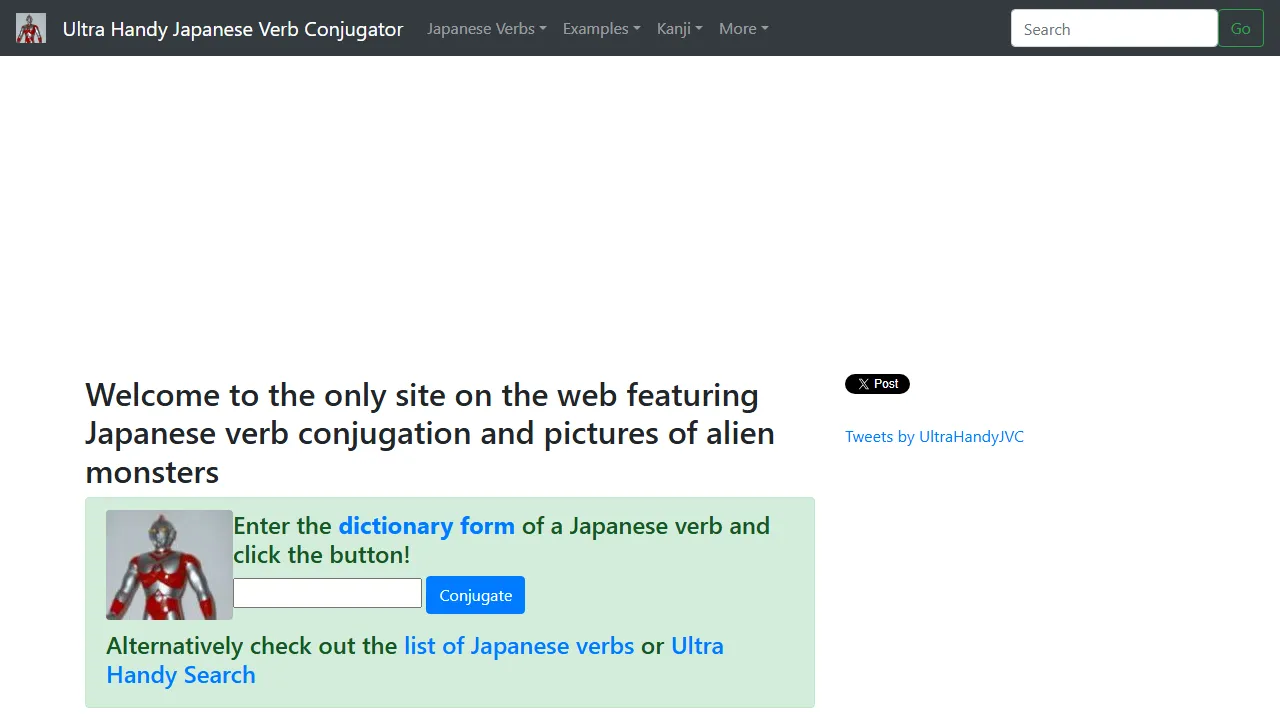Image resolution: width=1280 pixels, height=720 pixels.
Task: Open the list of Japanese verbs link
Action: 518,646
